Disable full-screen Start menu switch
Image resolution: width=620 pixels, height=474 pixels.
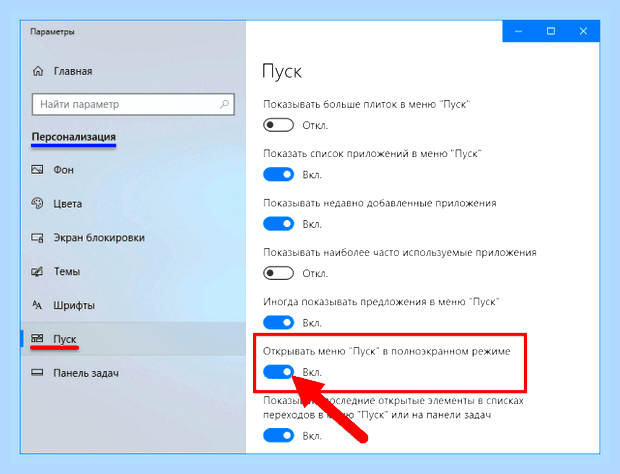click(278, 372)
